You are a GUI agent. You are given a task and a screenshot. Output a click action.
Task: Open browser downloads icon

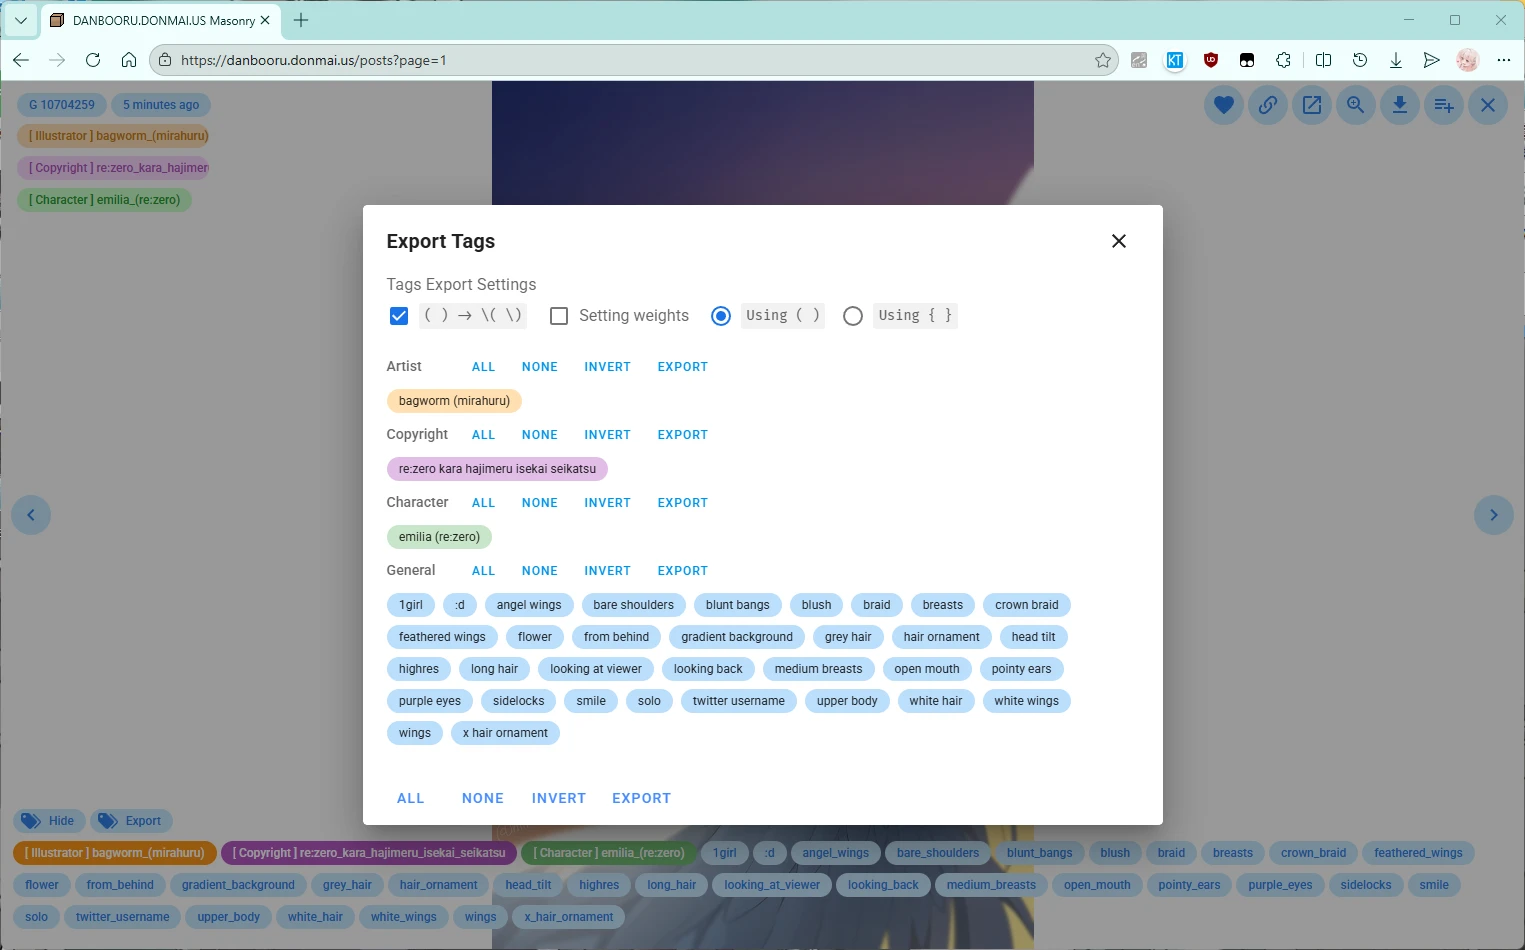pos(1396,60)
